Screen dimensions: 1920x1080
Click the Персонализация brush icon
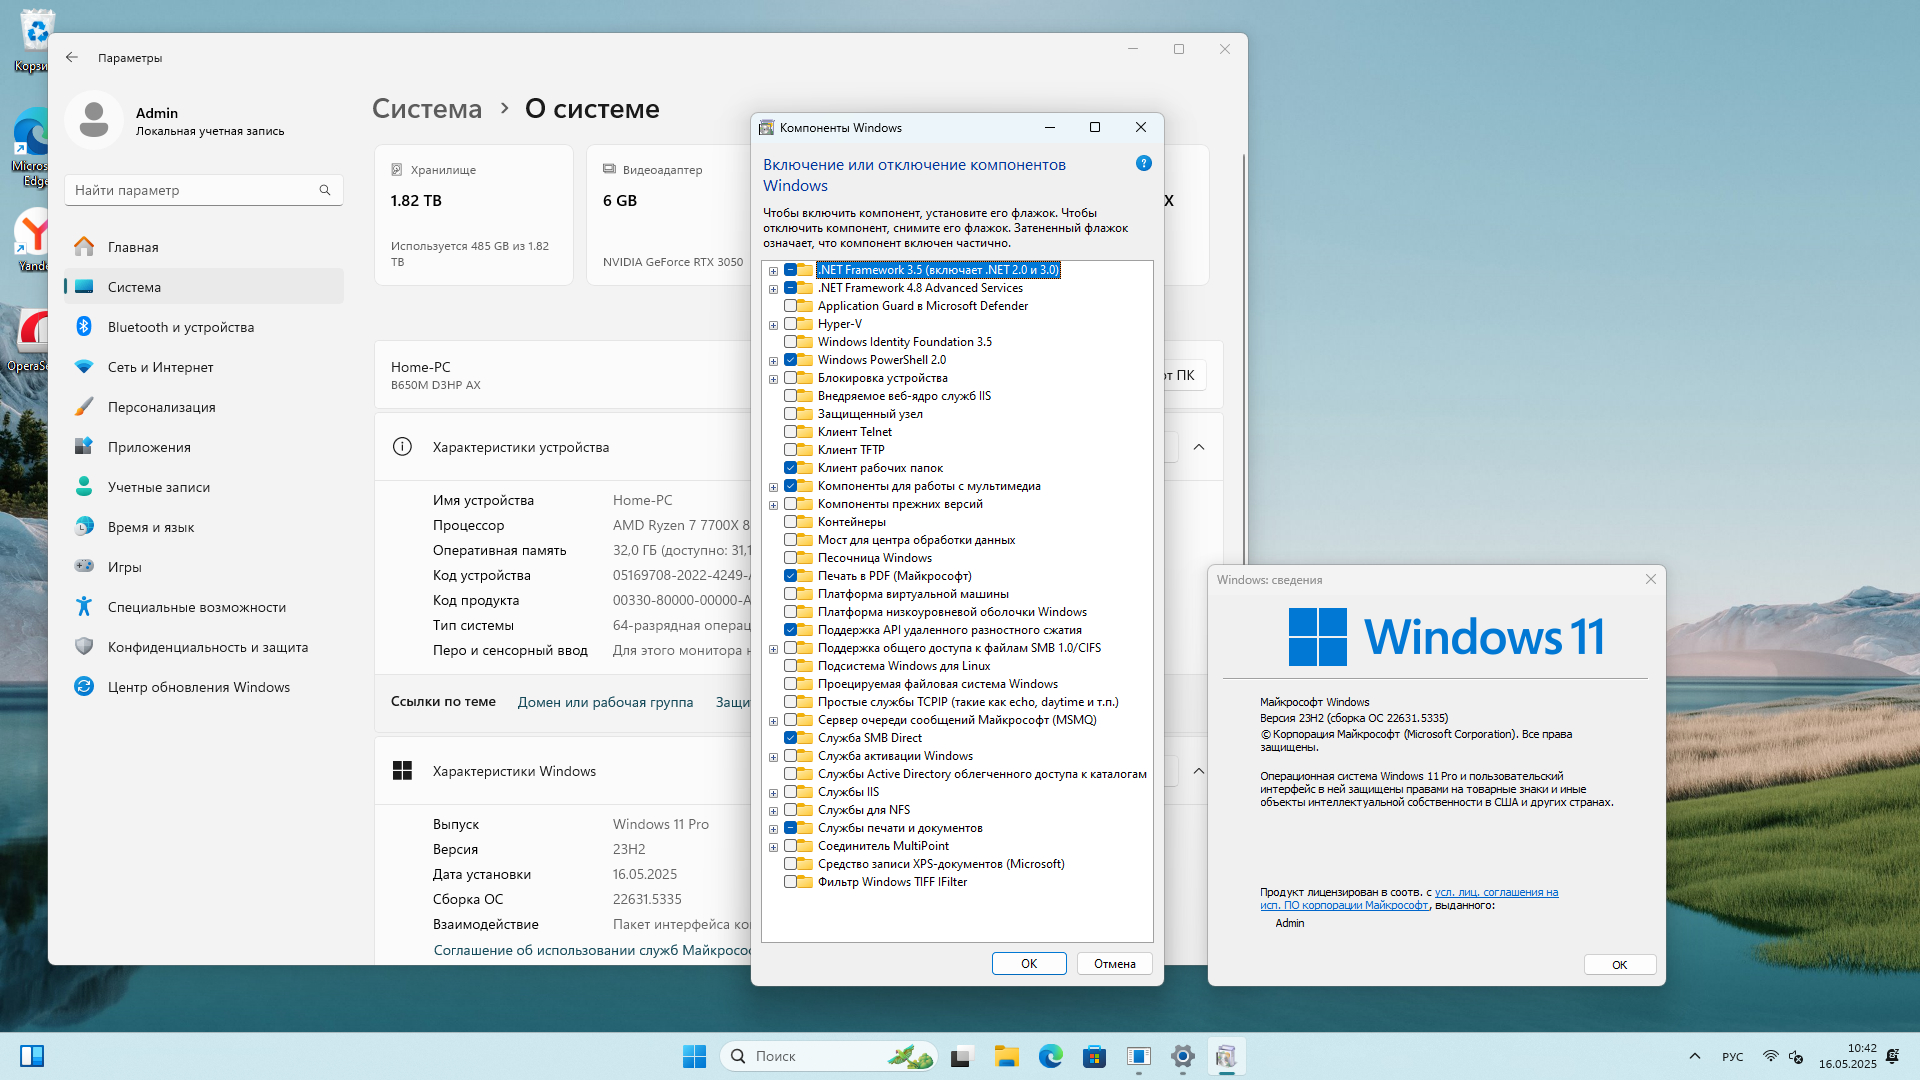point(84,407)
